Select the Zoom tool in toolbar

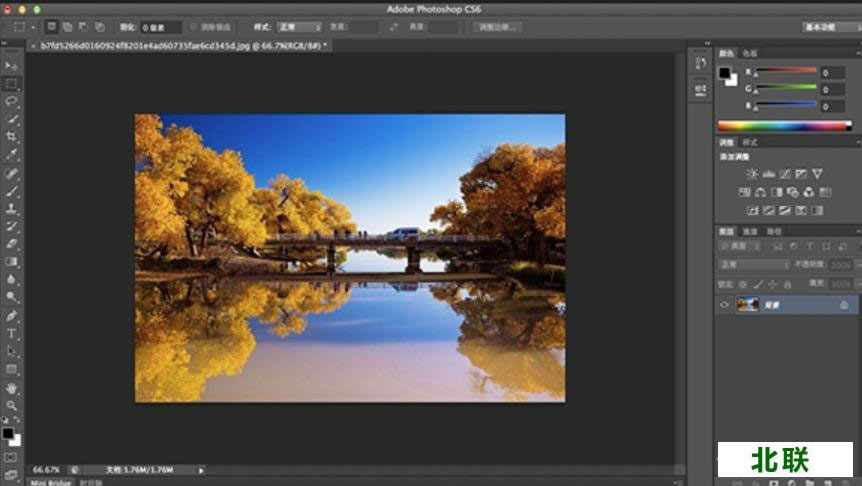click(x=12, y=405)
